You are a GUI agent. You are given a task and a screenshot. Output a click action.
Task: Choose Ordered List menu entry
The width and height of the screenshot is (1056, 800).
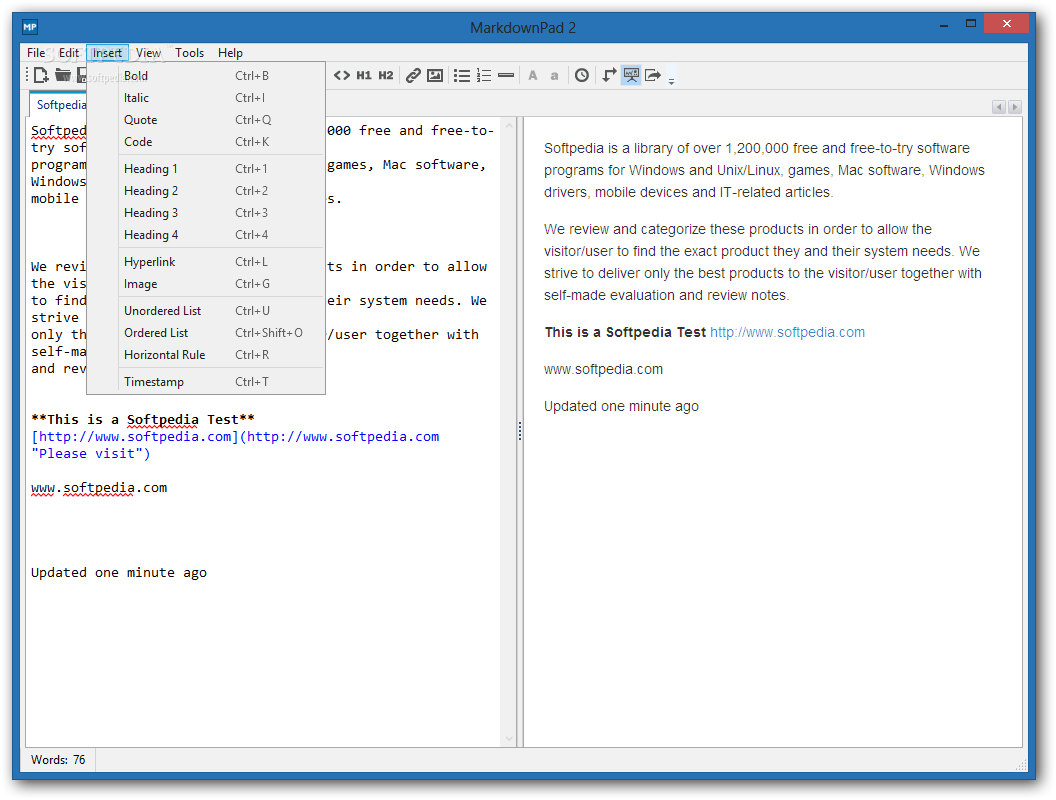(206, 333)
